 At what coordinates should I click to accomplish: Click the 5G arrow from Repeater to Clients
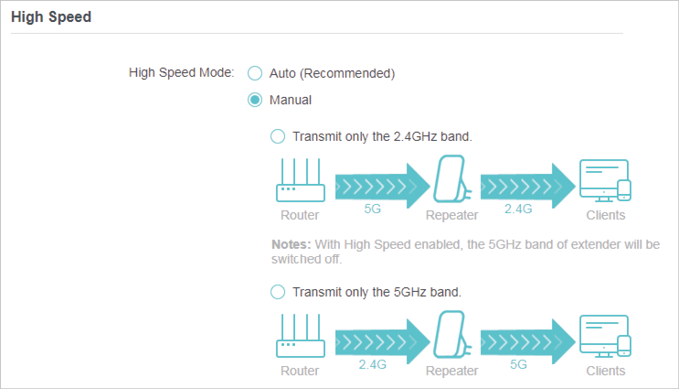pos(527,342)
